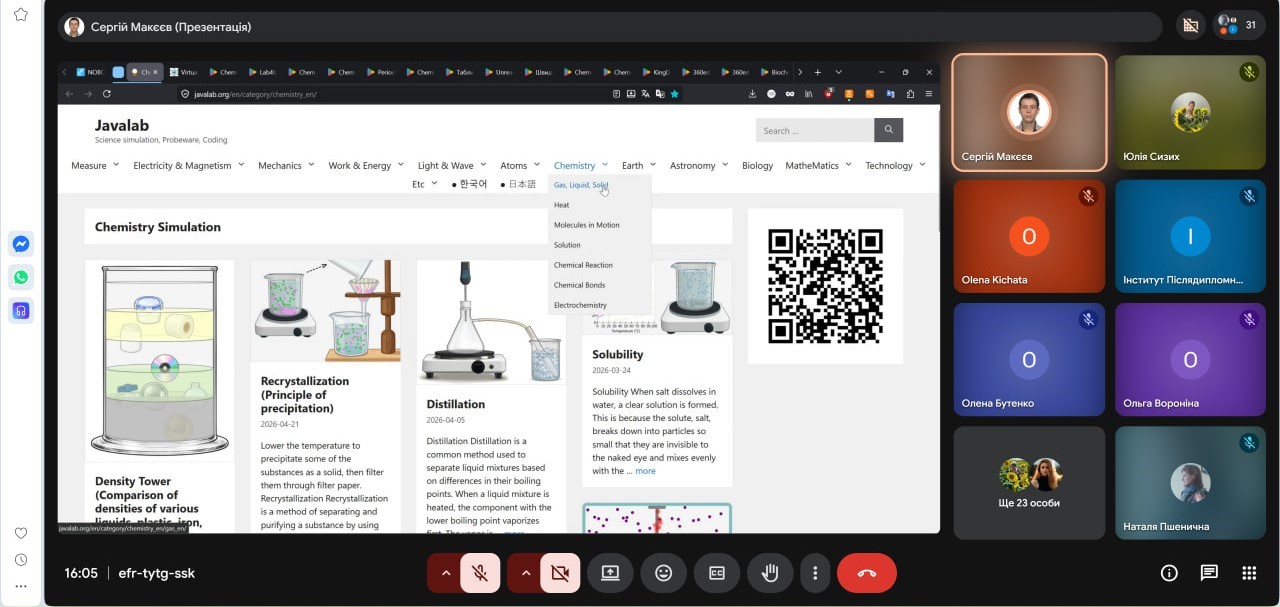Image resolution: width=1280 pixels, height=607 pixels.
Task: Open the activities grid icon
Action: tap(1249, 573)
